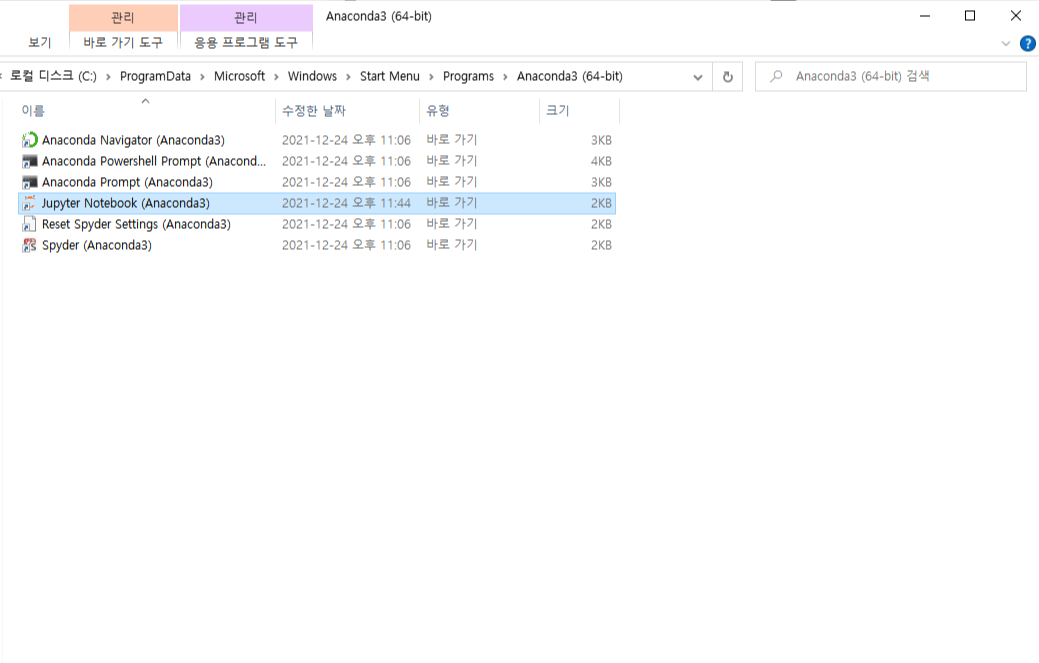Click the Reset Spyder Settings file icon

pos(29,224)
